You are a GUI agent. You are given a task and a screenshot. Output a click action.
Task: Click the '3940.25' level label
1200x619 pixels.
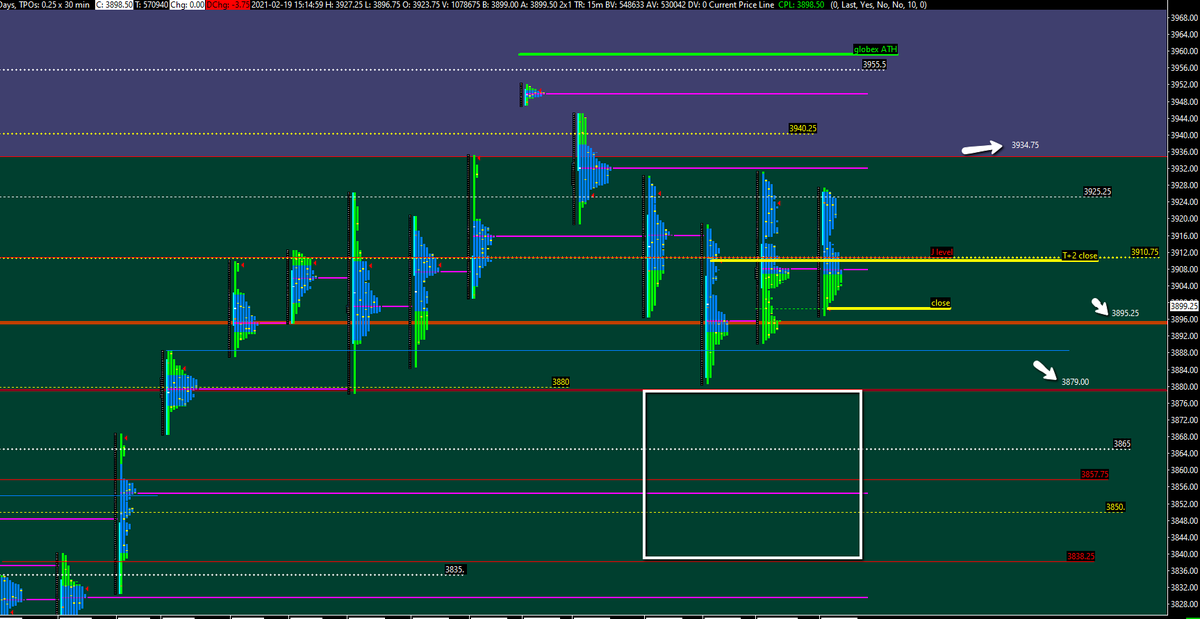point(803,129)
